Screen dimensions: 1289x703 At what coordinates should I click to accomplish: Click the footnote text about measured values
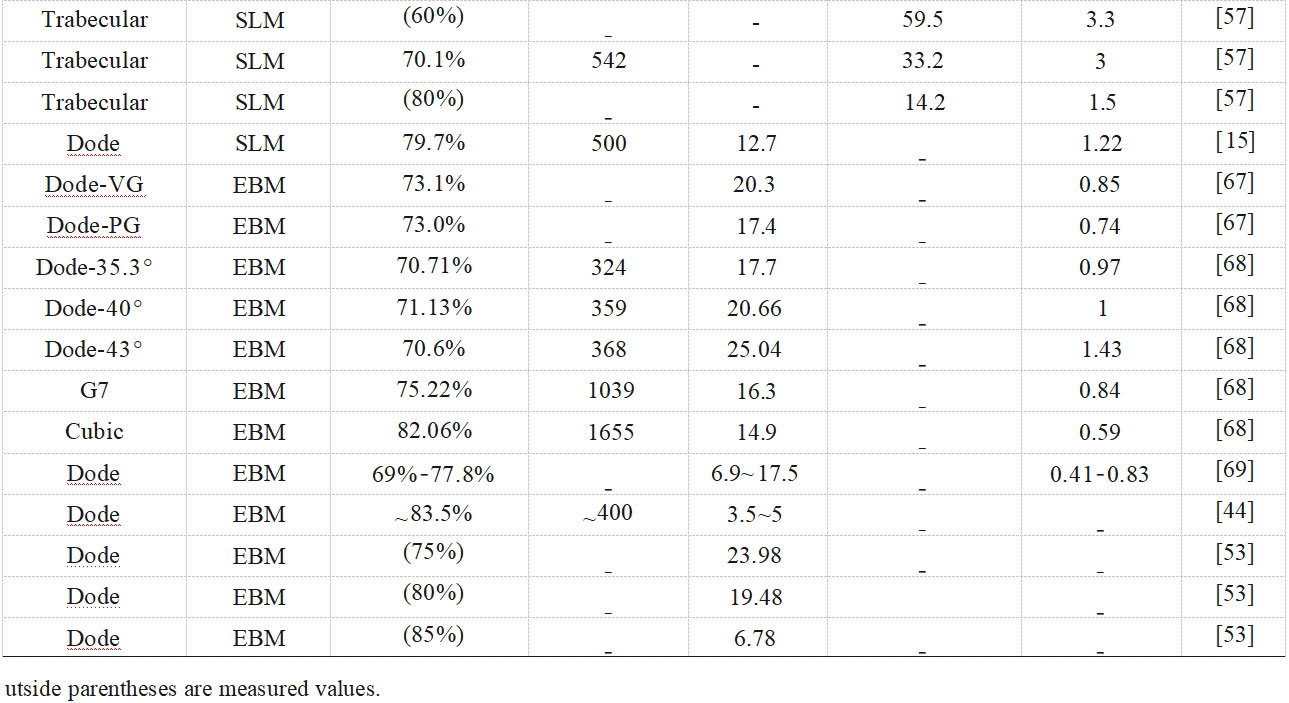192,689
